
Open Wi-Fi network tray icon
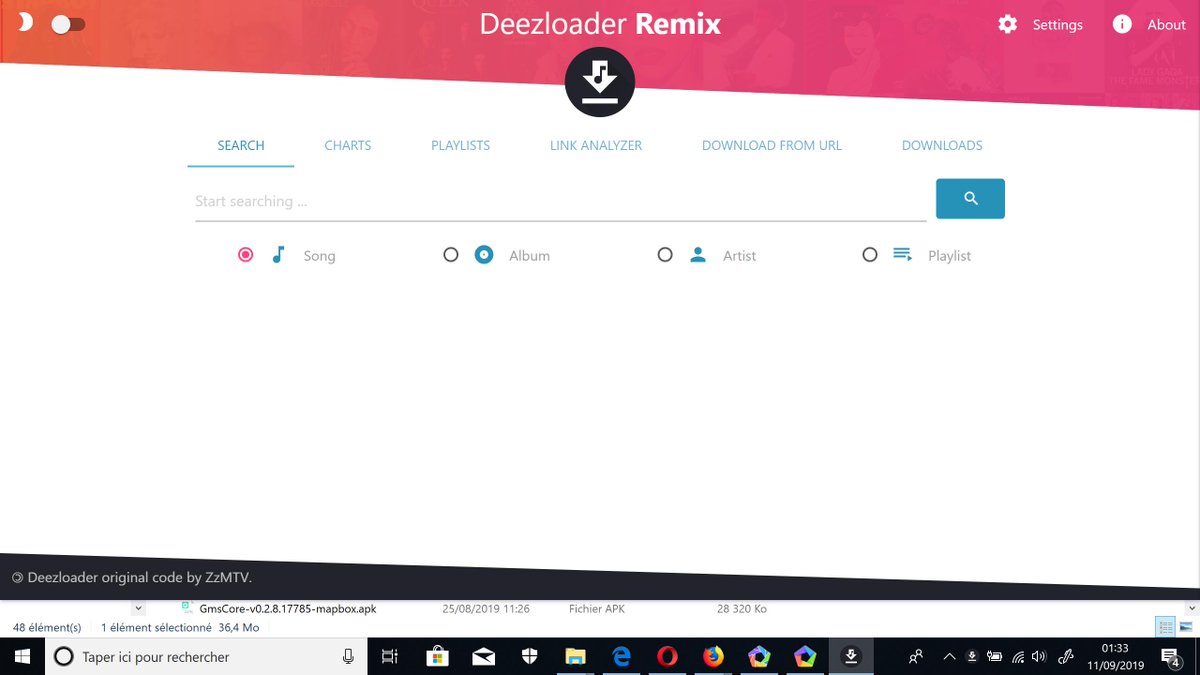coord(1017,657)
